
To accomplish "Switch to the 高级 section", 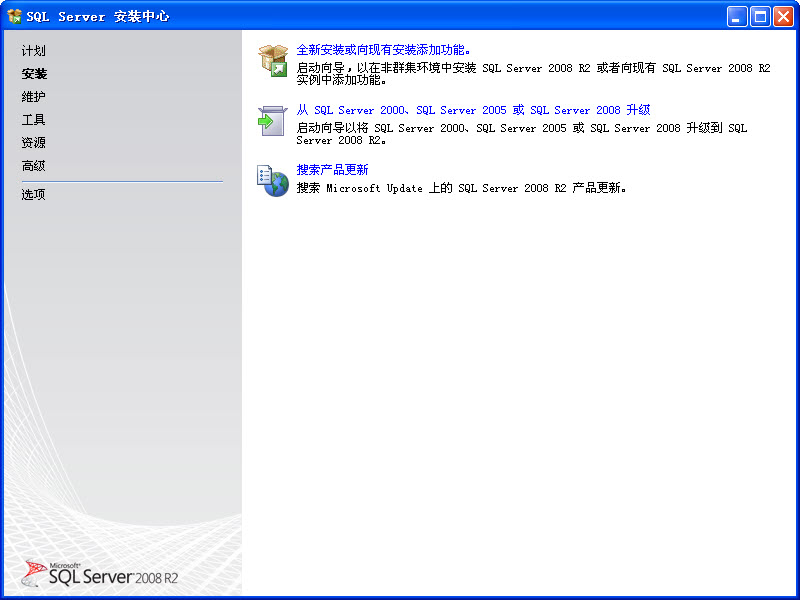I will click(34, 165).
